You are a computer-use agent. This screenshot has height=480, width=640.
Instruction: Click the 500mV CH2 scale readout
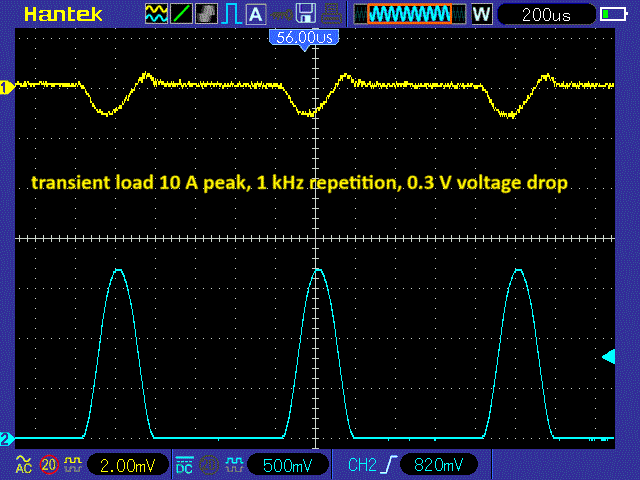288,465
